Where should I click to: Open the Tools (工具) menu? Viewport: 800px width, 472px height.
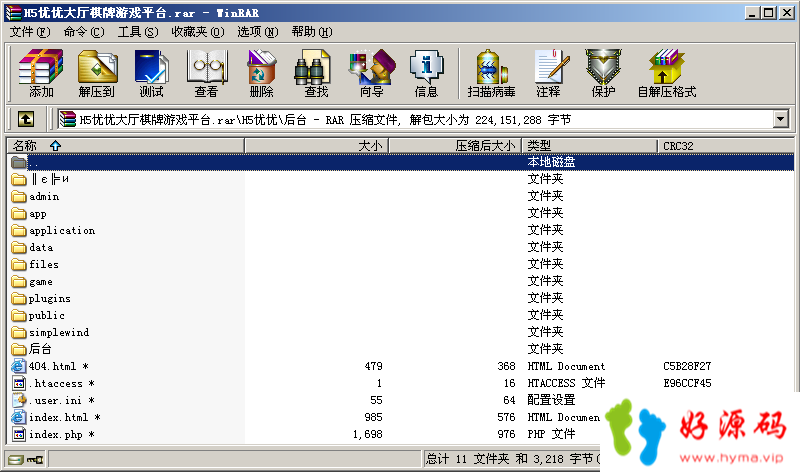pos(138,32)
